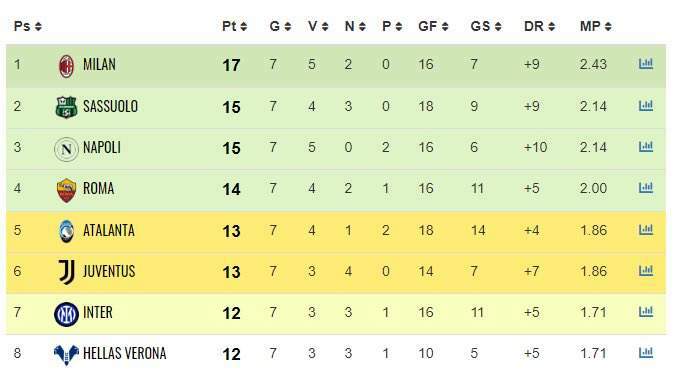Sort the table by DR column
Screen dimensions: 678x376
(x=539, y=26)
